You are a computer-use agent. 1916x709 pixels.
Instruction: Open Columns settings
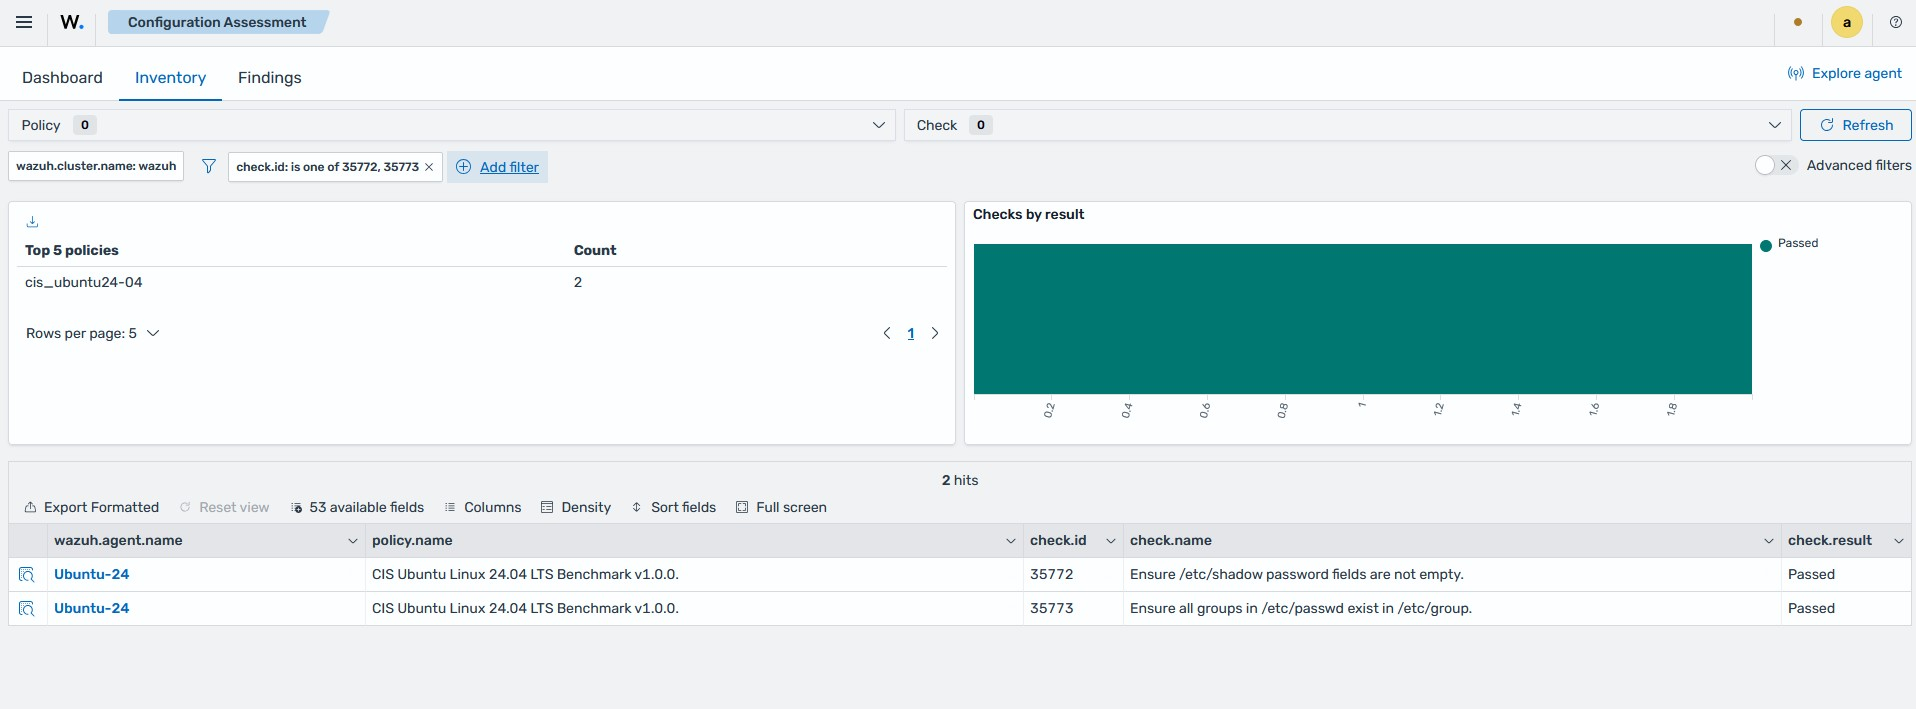click(482, 507)
